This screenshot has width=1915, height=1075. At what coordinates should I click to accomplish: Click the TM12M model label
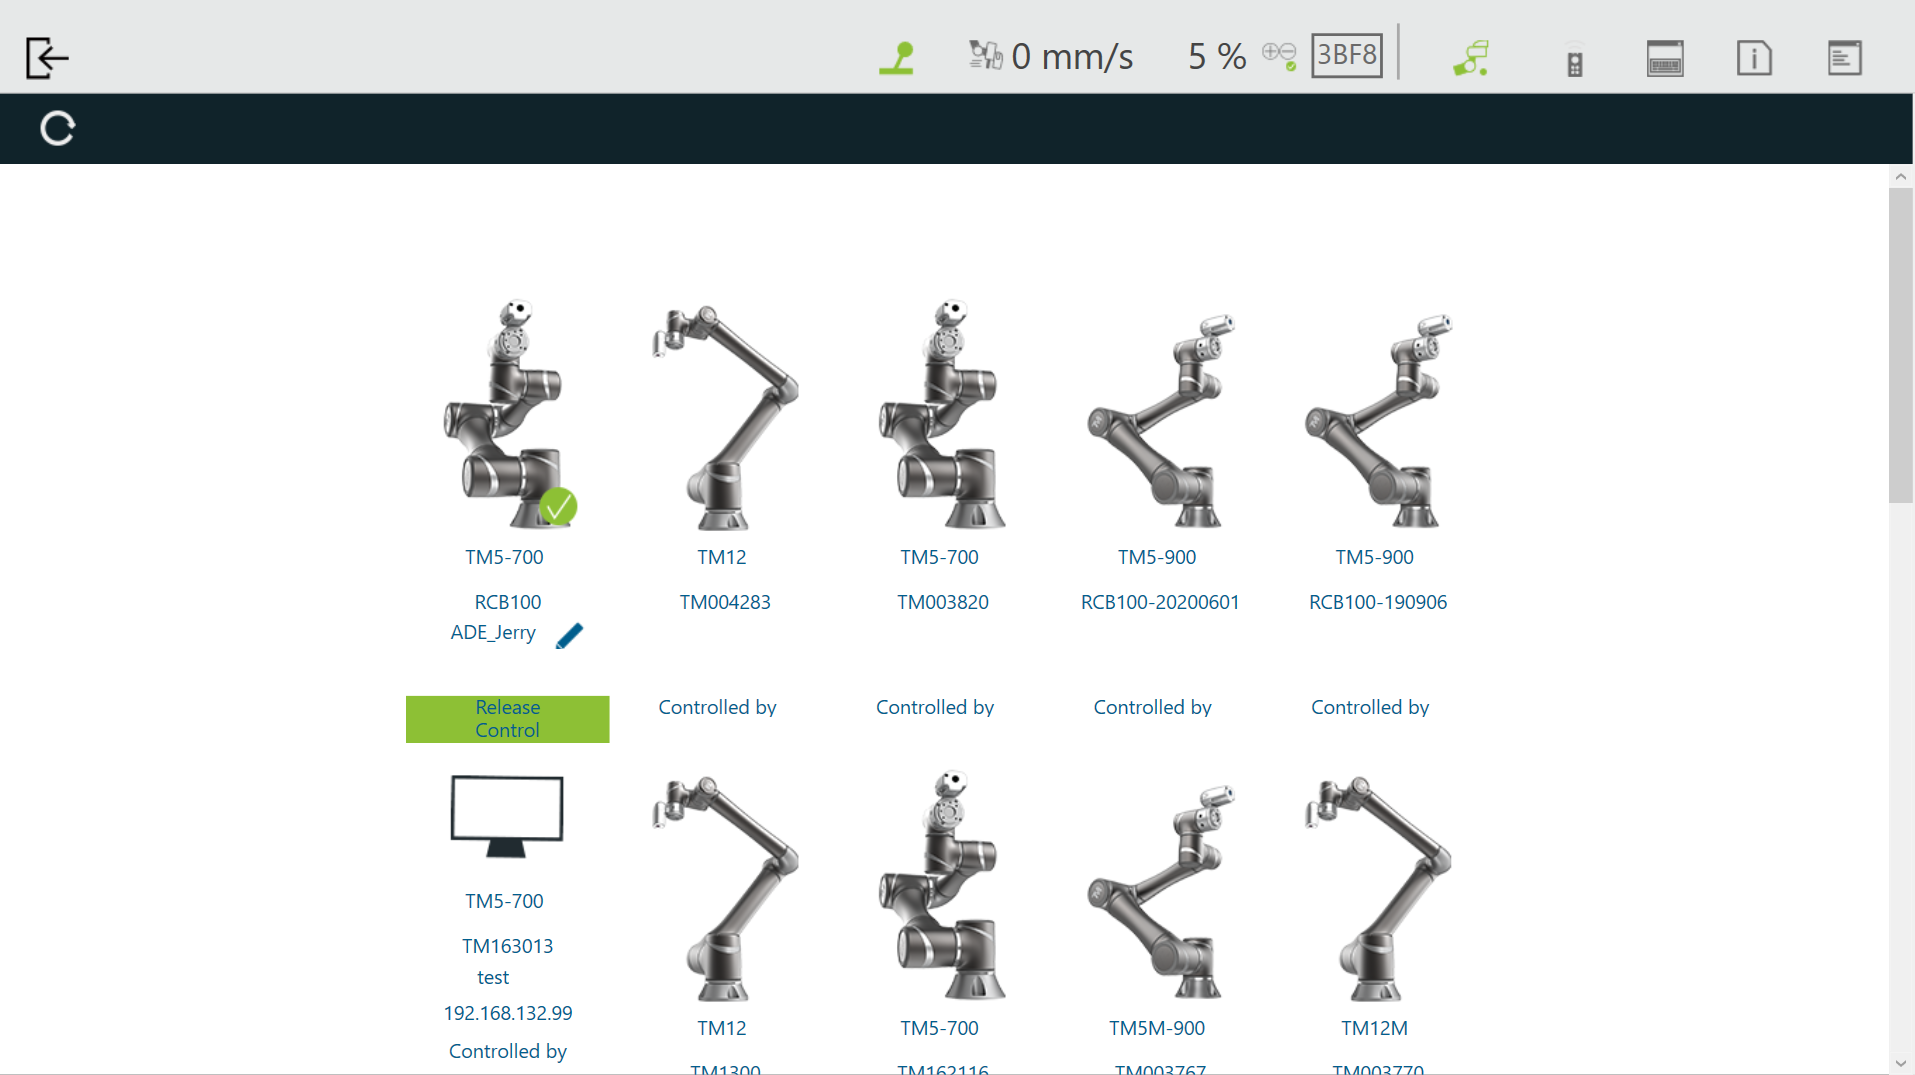[1374, 1028]
